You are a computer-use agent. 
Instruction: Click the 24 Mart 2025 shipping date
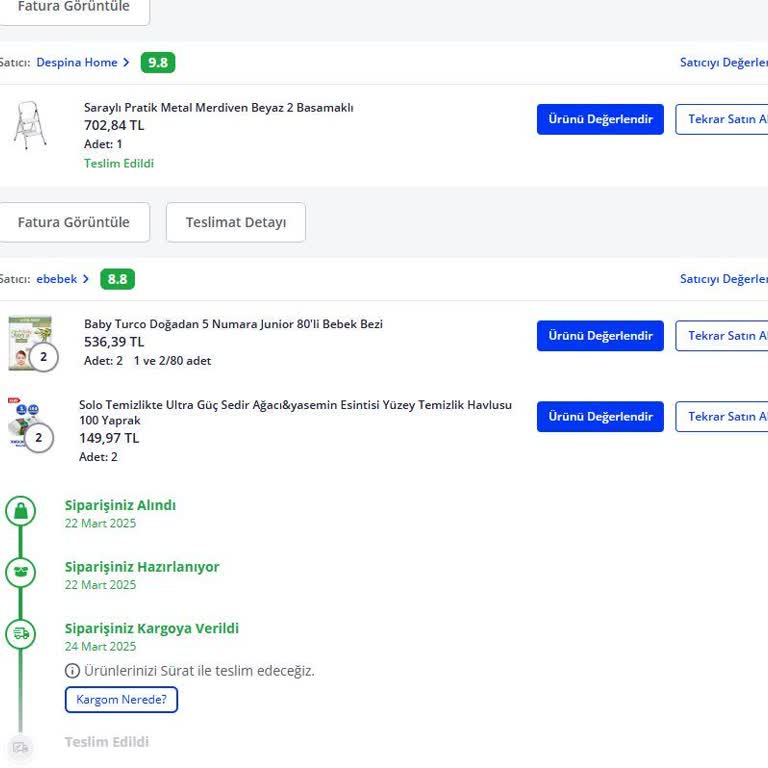(100, 647)
